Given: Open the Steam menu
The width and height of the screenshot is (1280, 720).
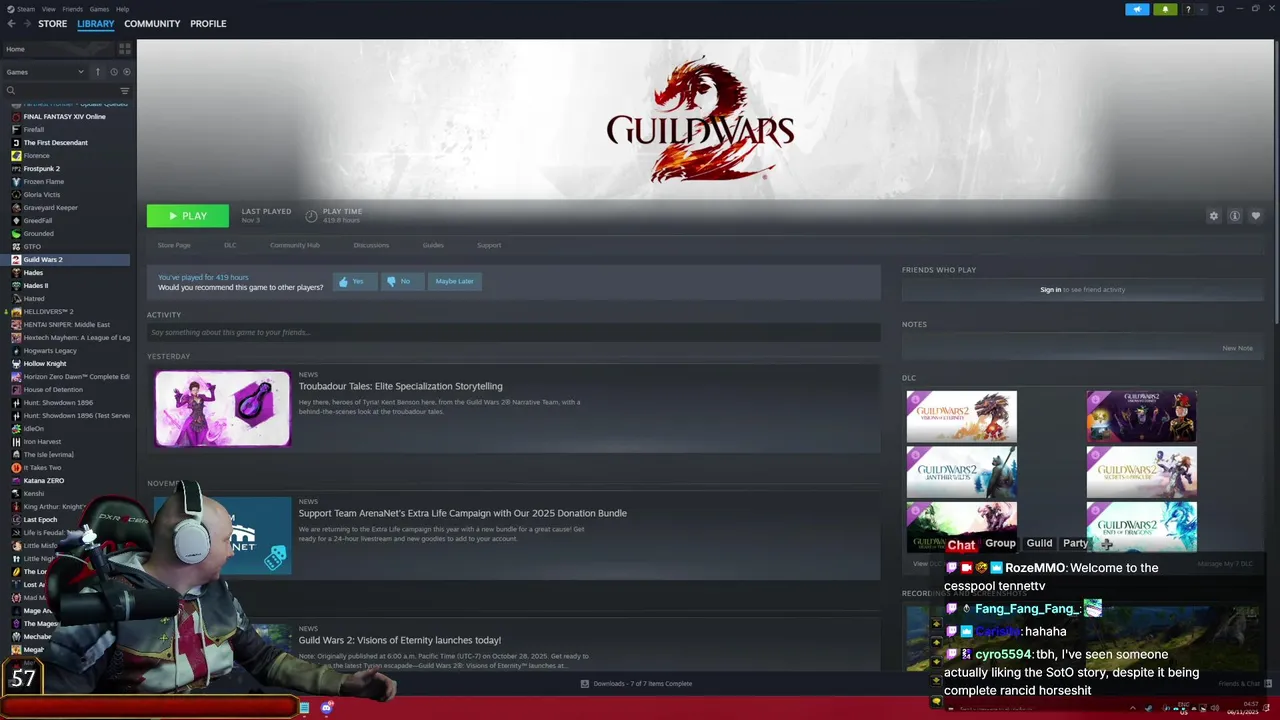Looking at the screenshot, I should click(x=25, y=9).
